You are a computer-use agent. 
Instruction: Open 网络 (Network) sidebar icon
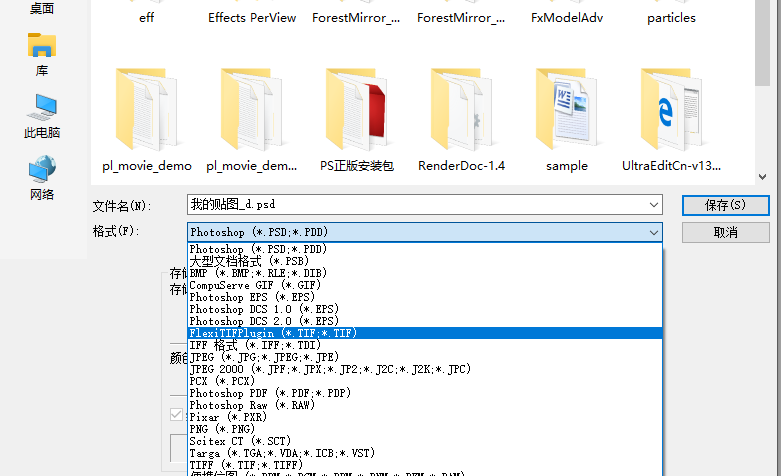[x=42, y=176]
